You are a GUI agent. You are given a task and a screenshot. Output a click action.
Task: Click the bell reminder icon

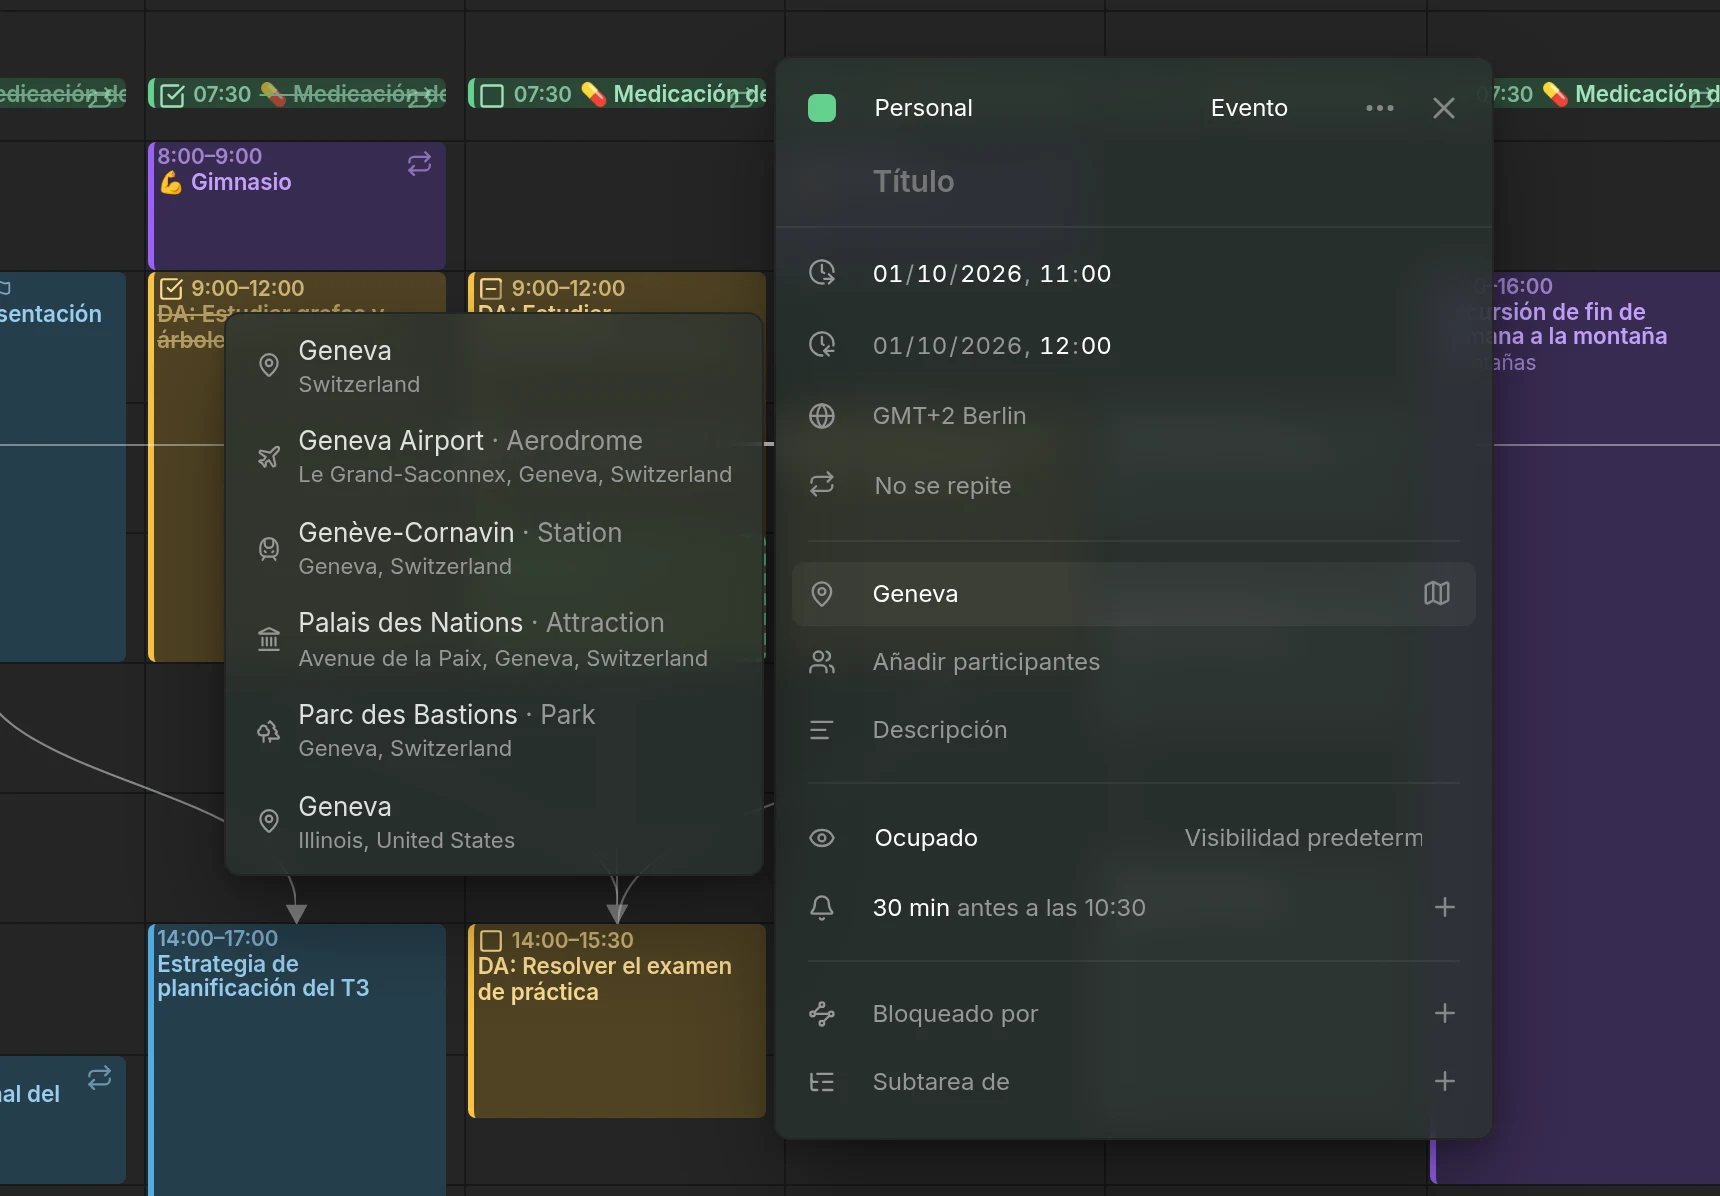[x=822, y=908]
